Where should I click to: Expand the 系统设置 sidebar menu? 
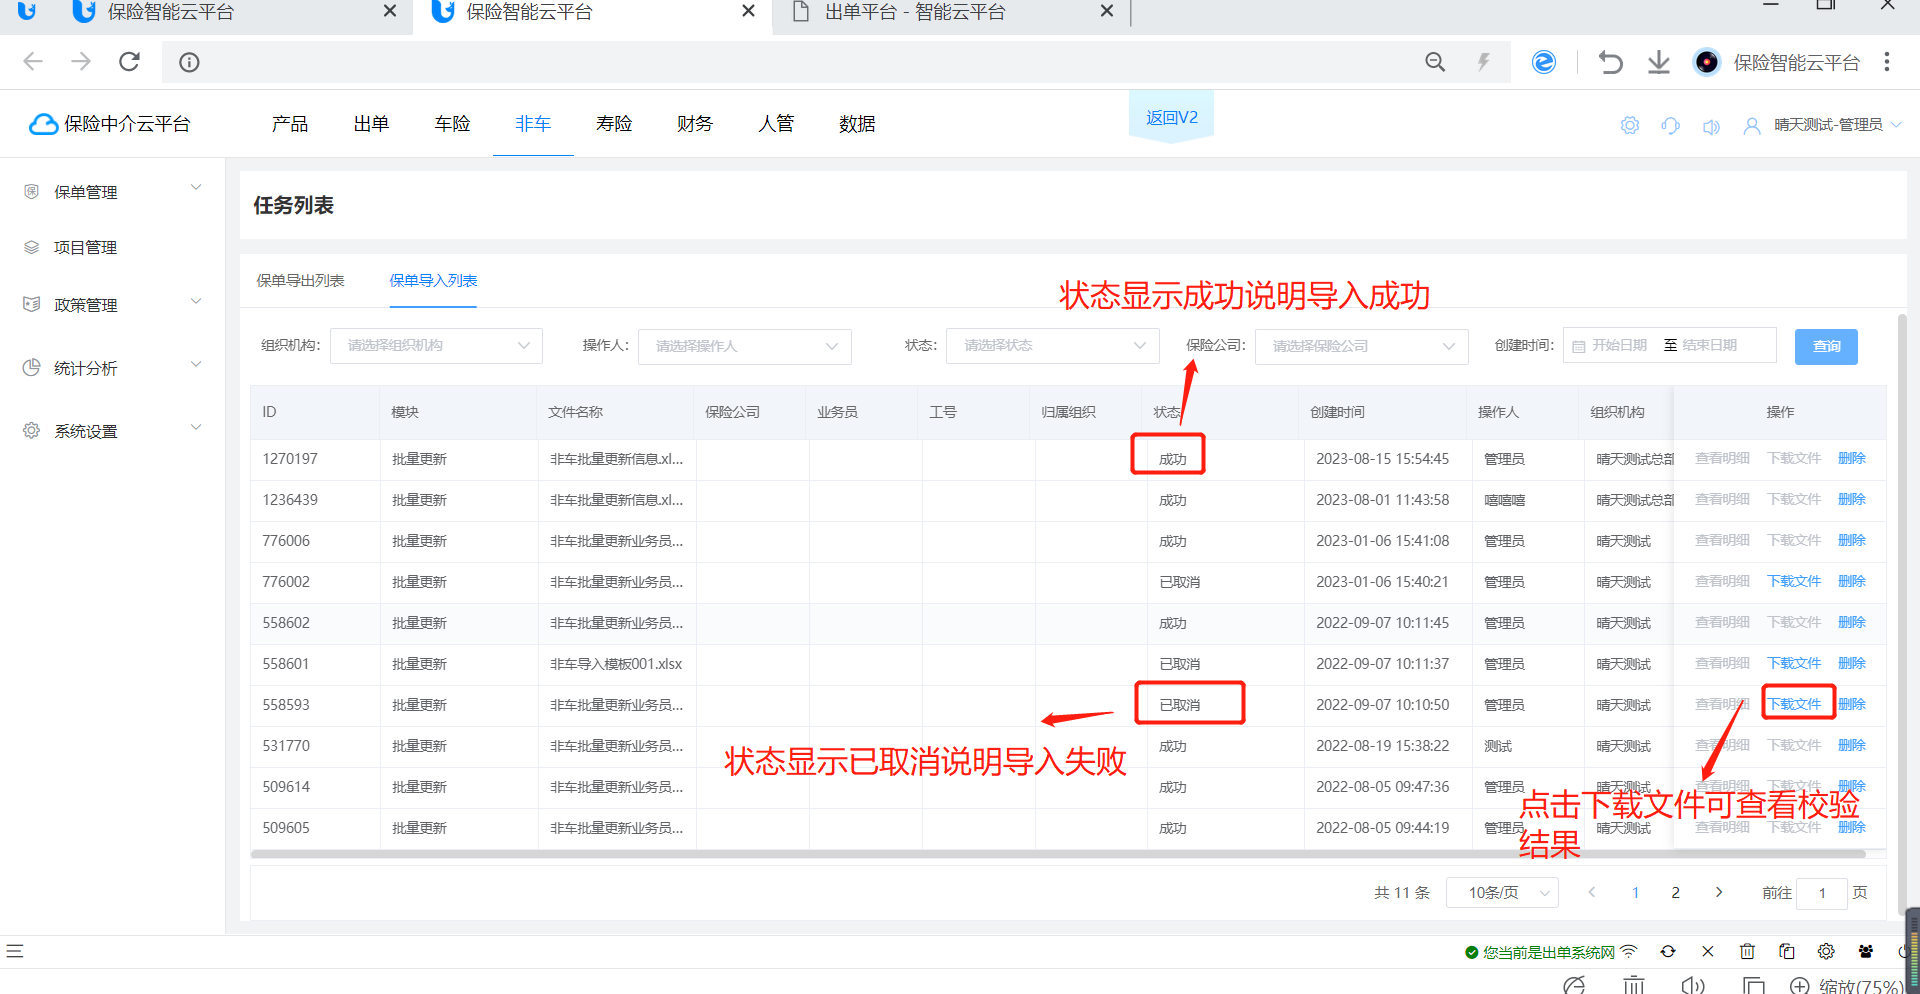tap(113, 430)
